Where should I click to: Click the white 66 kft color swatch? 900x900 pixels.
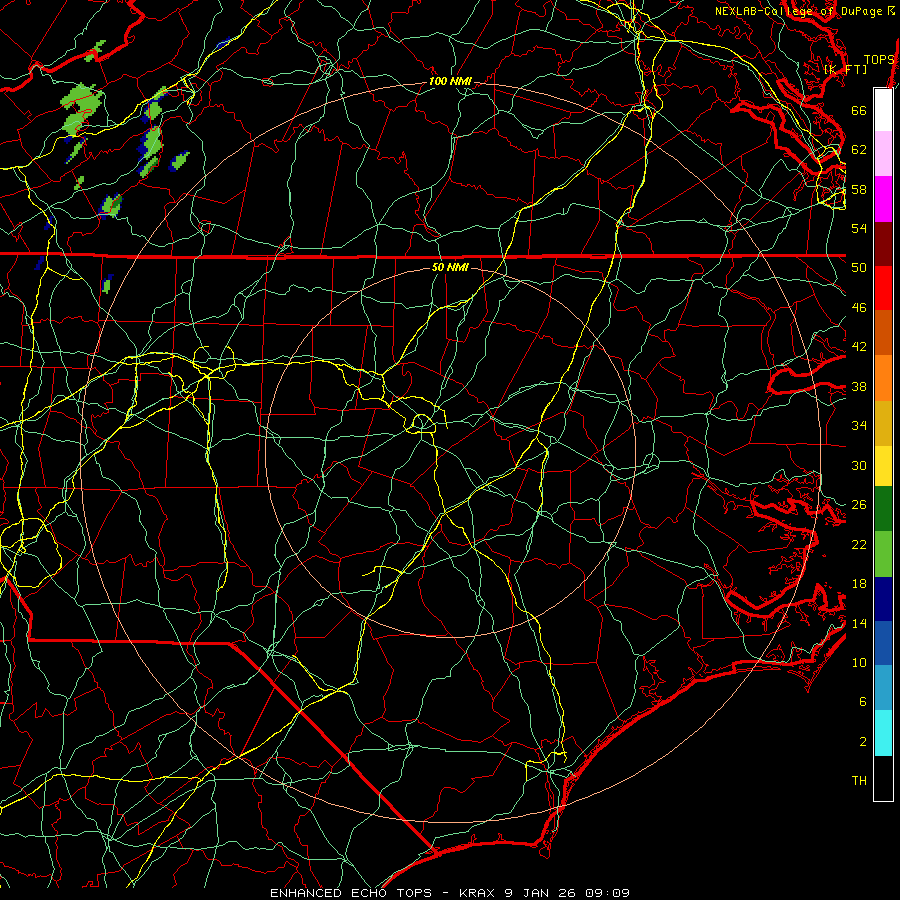883,110
